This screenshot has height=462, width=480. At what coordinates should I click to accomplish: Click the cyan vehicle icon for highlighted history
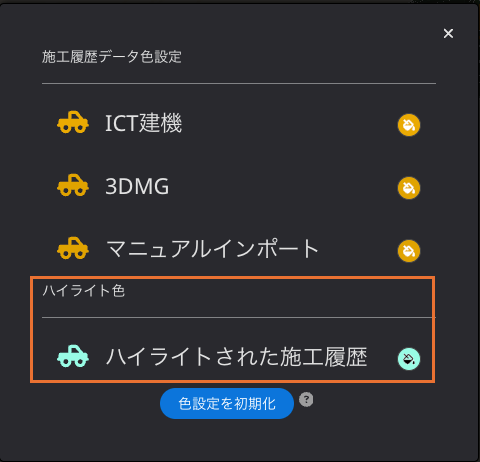tap(73, 356)
